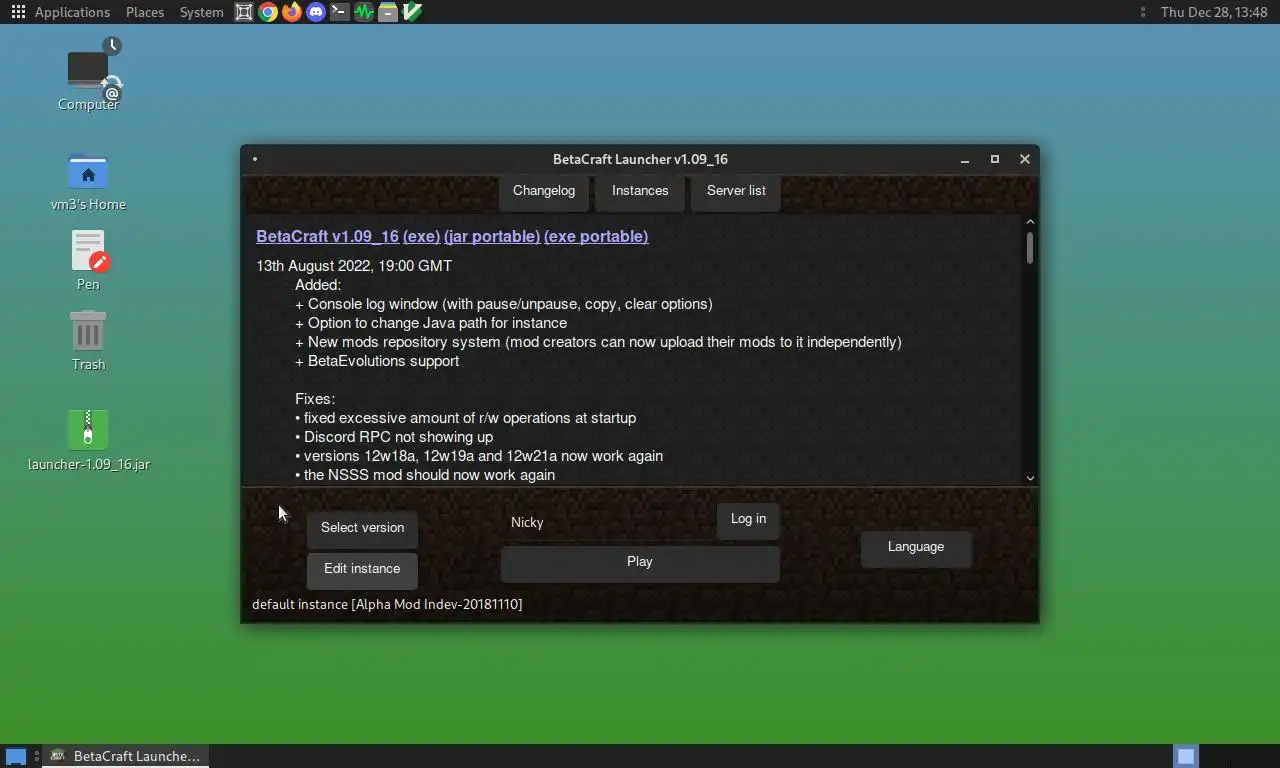Click the '+ BetaEvolutions support' changelog line
1280x768 pixels.
click(377, 361)
